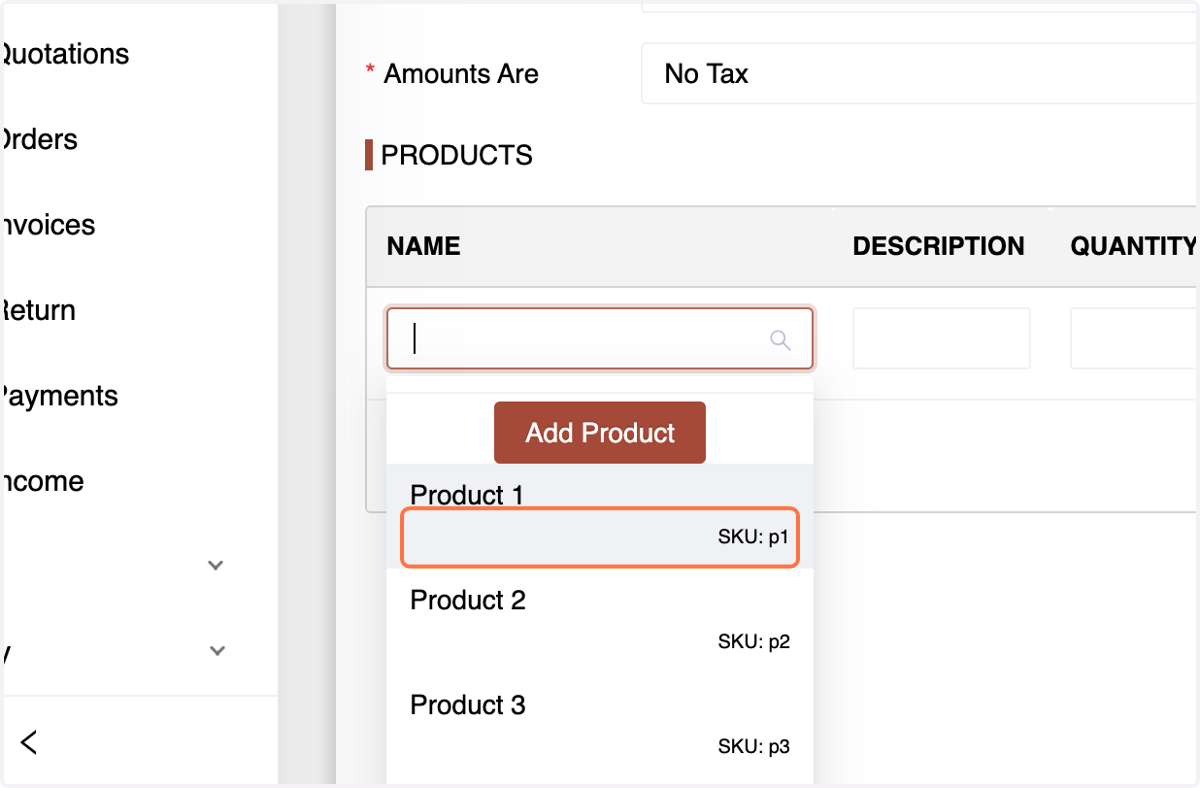Screen dimensions: 1200x788
Task: Click the NAME column header
Action: point(424,247)
